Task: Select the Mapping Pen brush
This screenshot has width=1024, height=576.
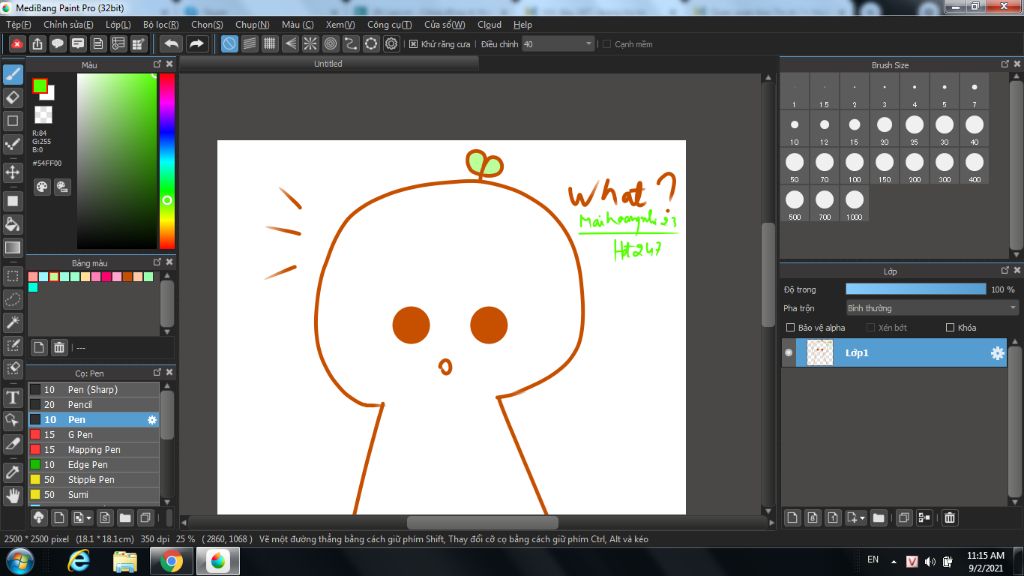Action: (94, 450)
